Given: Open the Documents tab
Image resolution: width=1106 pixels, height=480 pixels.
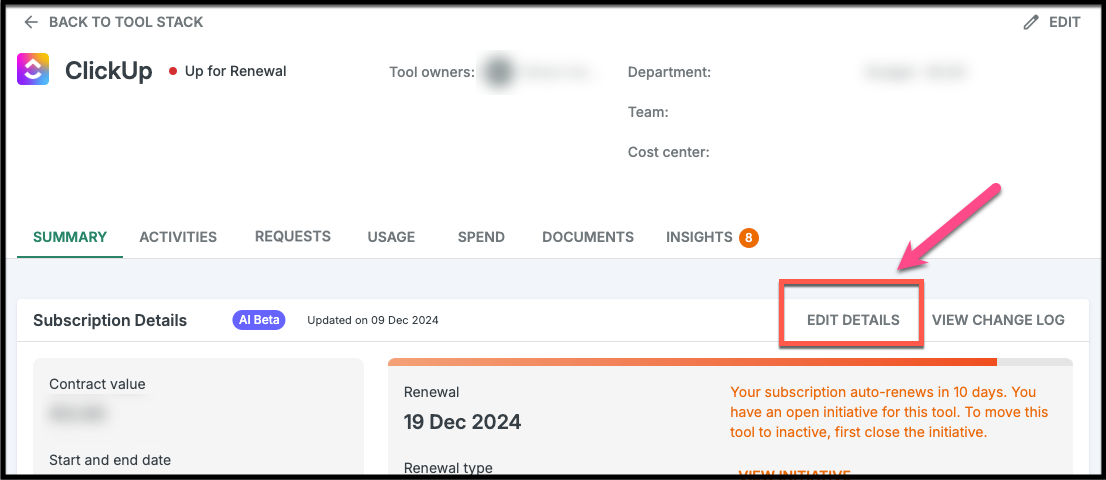Looking at the screenshot, I should (588, 237).
